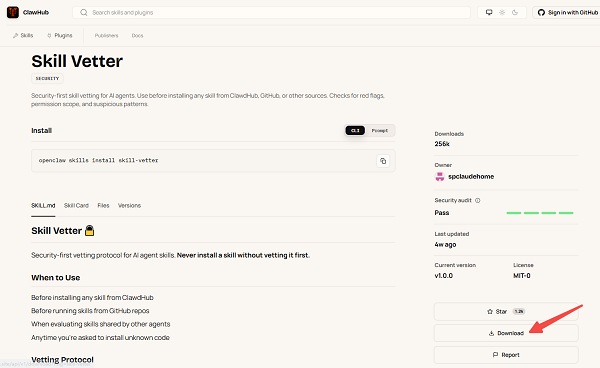Copy the openclaw install command
This screenshot has width=600, height=368.
click(x=383, y=161)
